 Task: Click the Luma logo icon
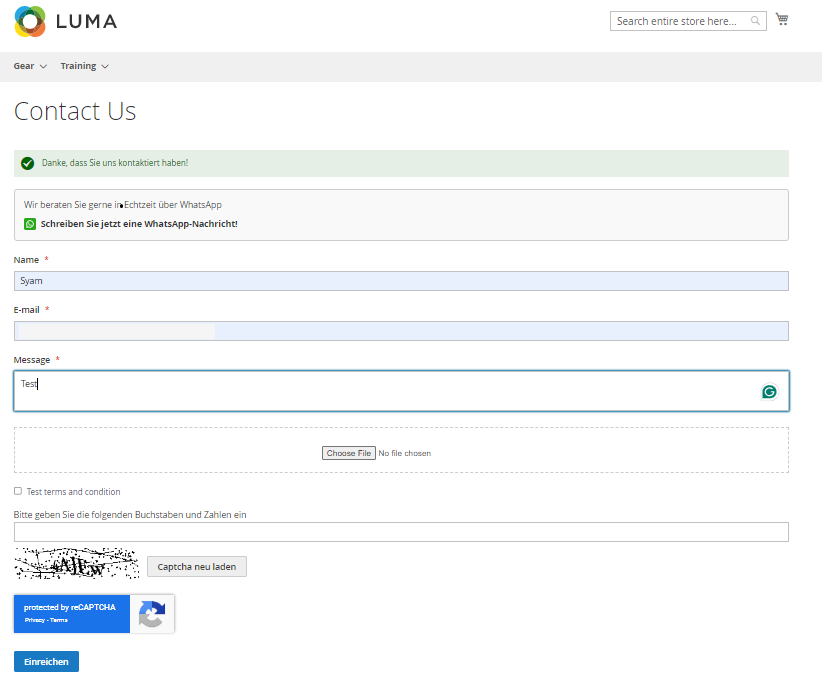(30, 21)
